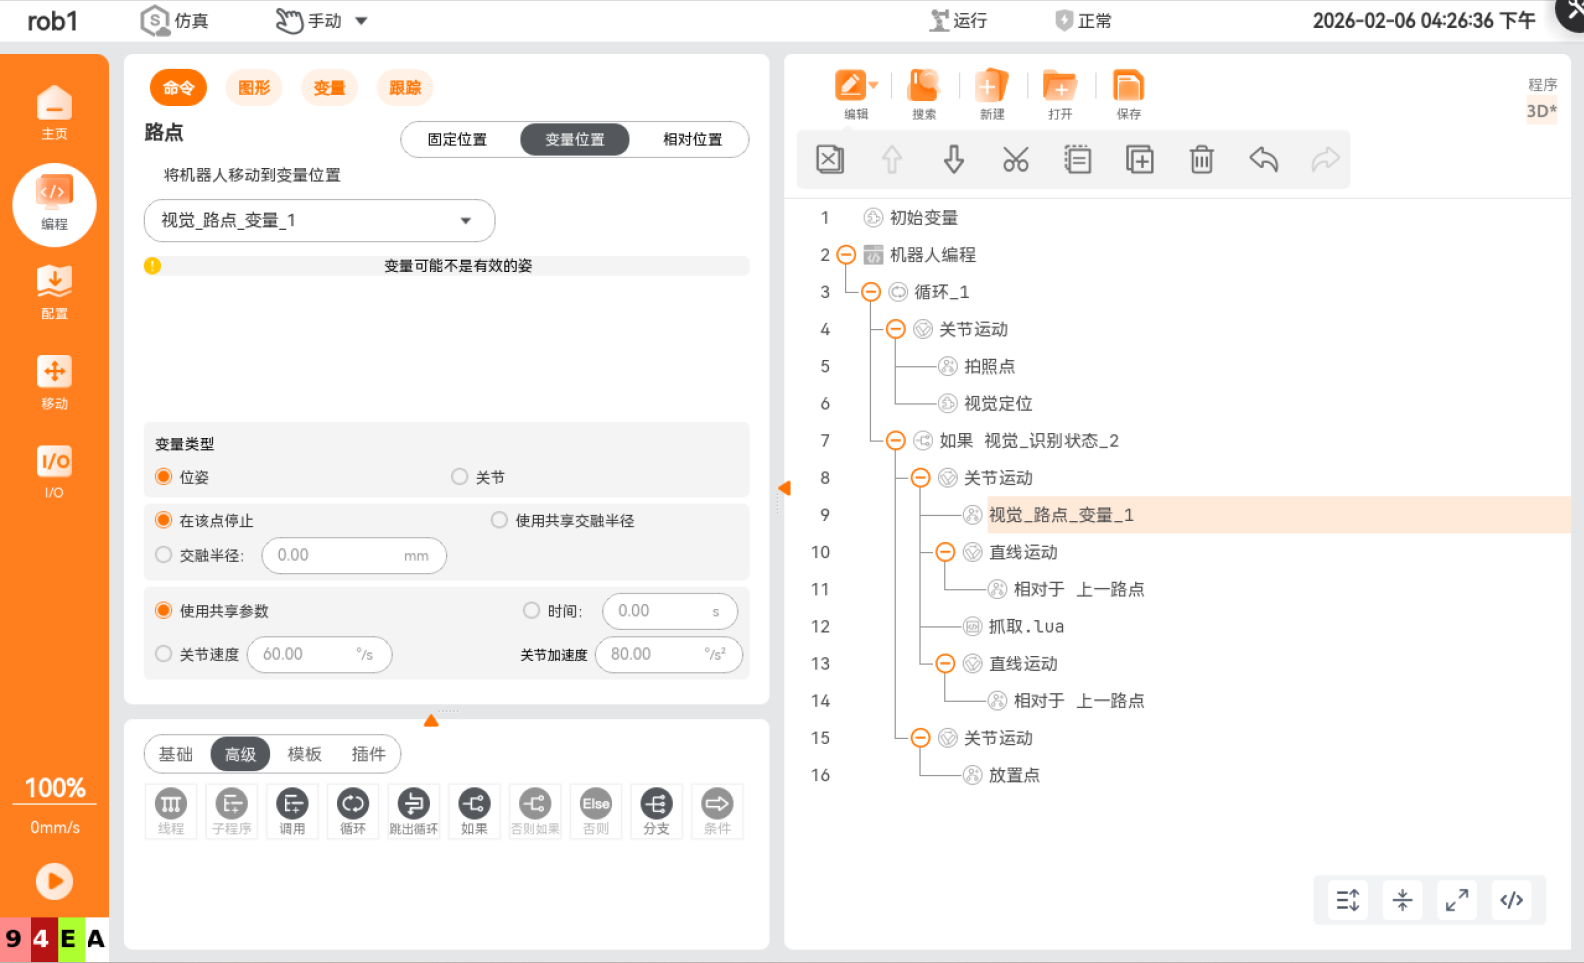
Task: Click the 保存 save program icon
Action: 1128,95
